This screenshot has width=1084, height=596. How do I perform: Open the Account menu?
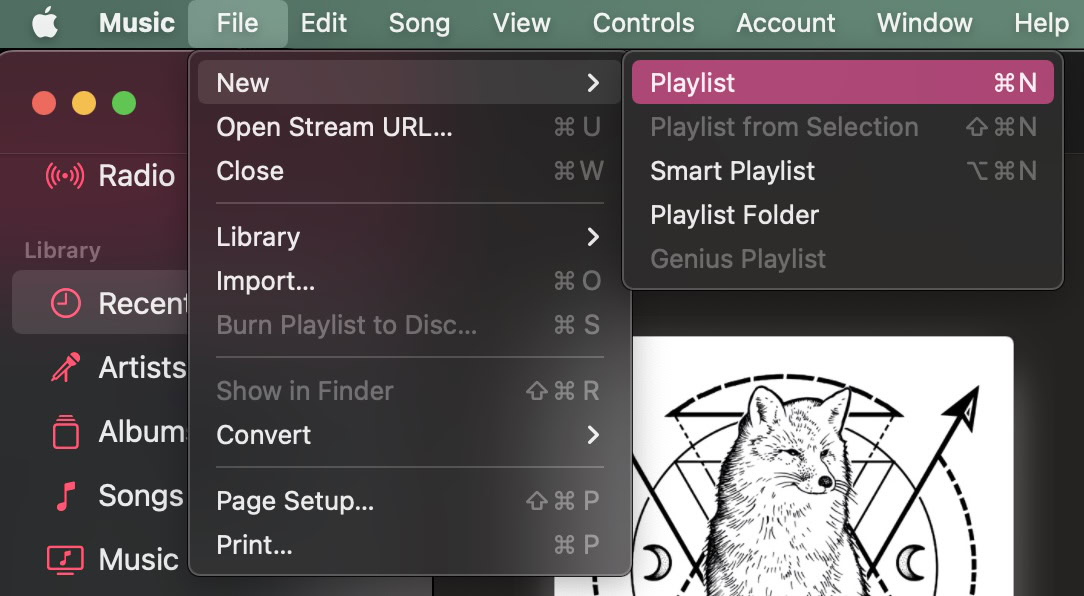[x=786, y=23]
